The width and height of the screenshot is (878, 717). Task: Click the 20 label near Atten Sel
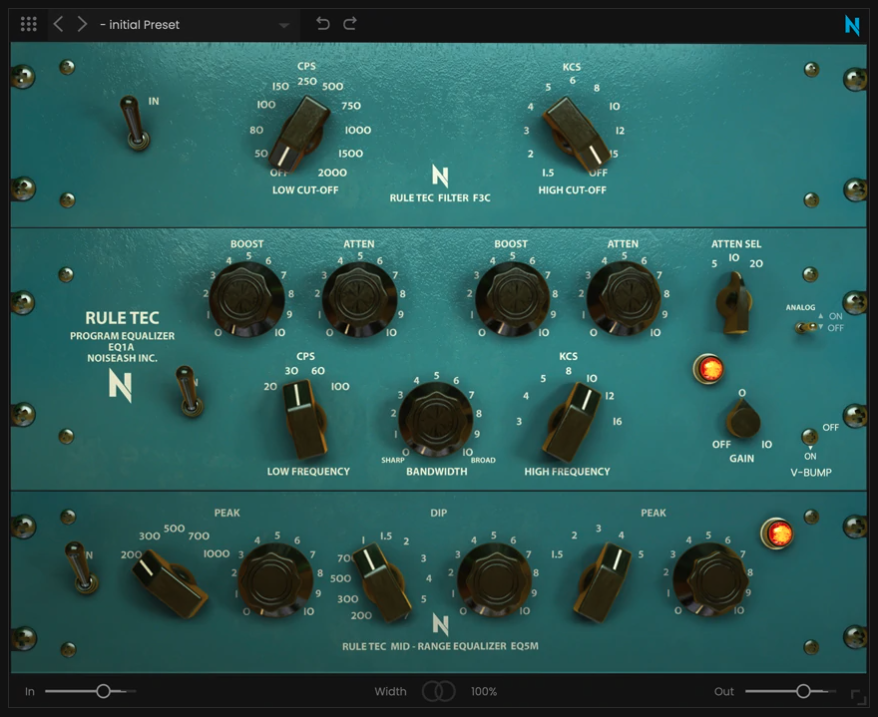[x=756, y=263]
